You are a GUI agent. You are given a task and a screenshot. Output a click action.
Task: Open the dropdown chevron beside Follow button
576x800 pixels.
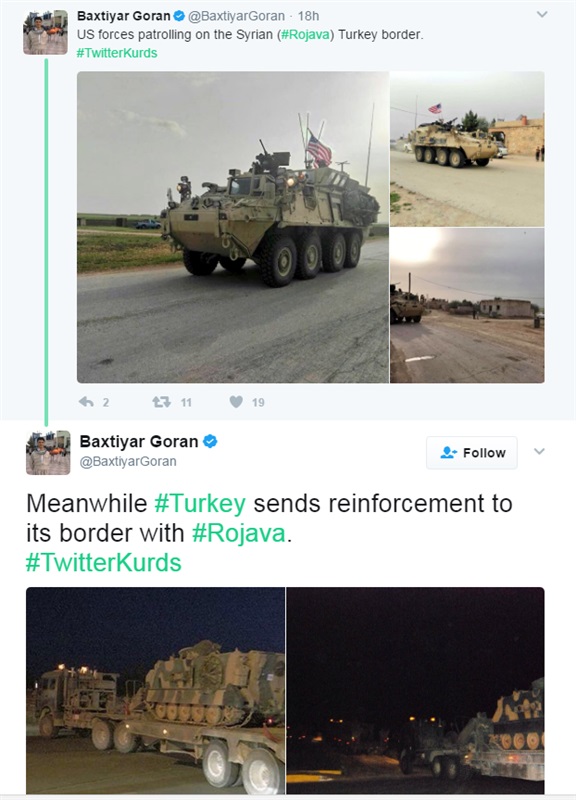(539, 451)
